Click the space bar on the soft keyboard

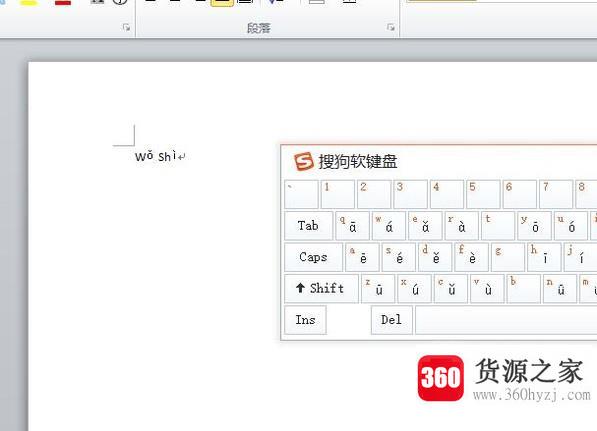(506, 320)
